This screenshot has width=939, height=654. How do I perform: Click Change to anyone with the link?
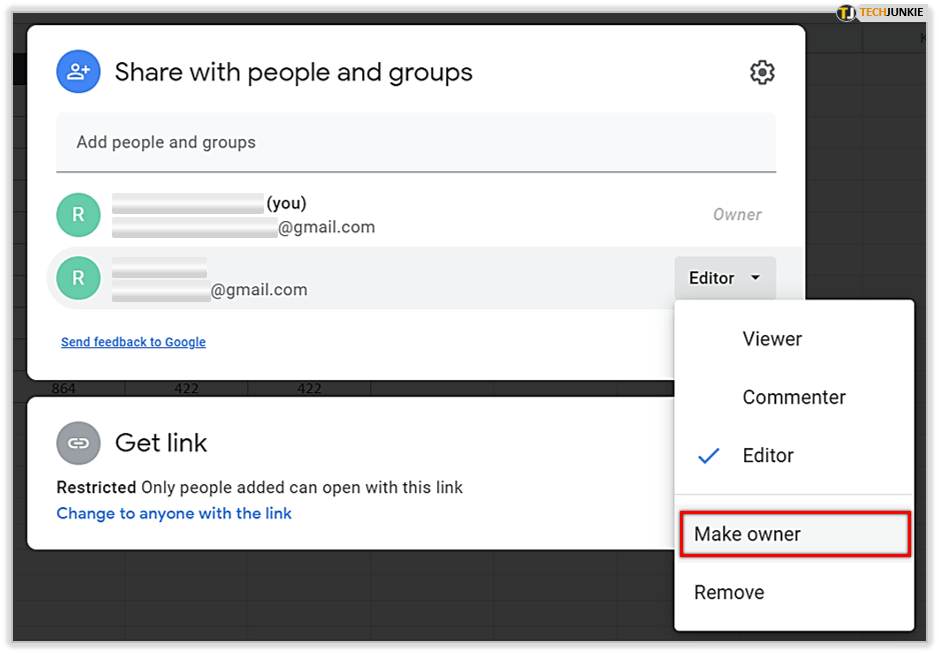pyautogui.click(x=174, y=513)
